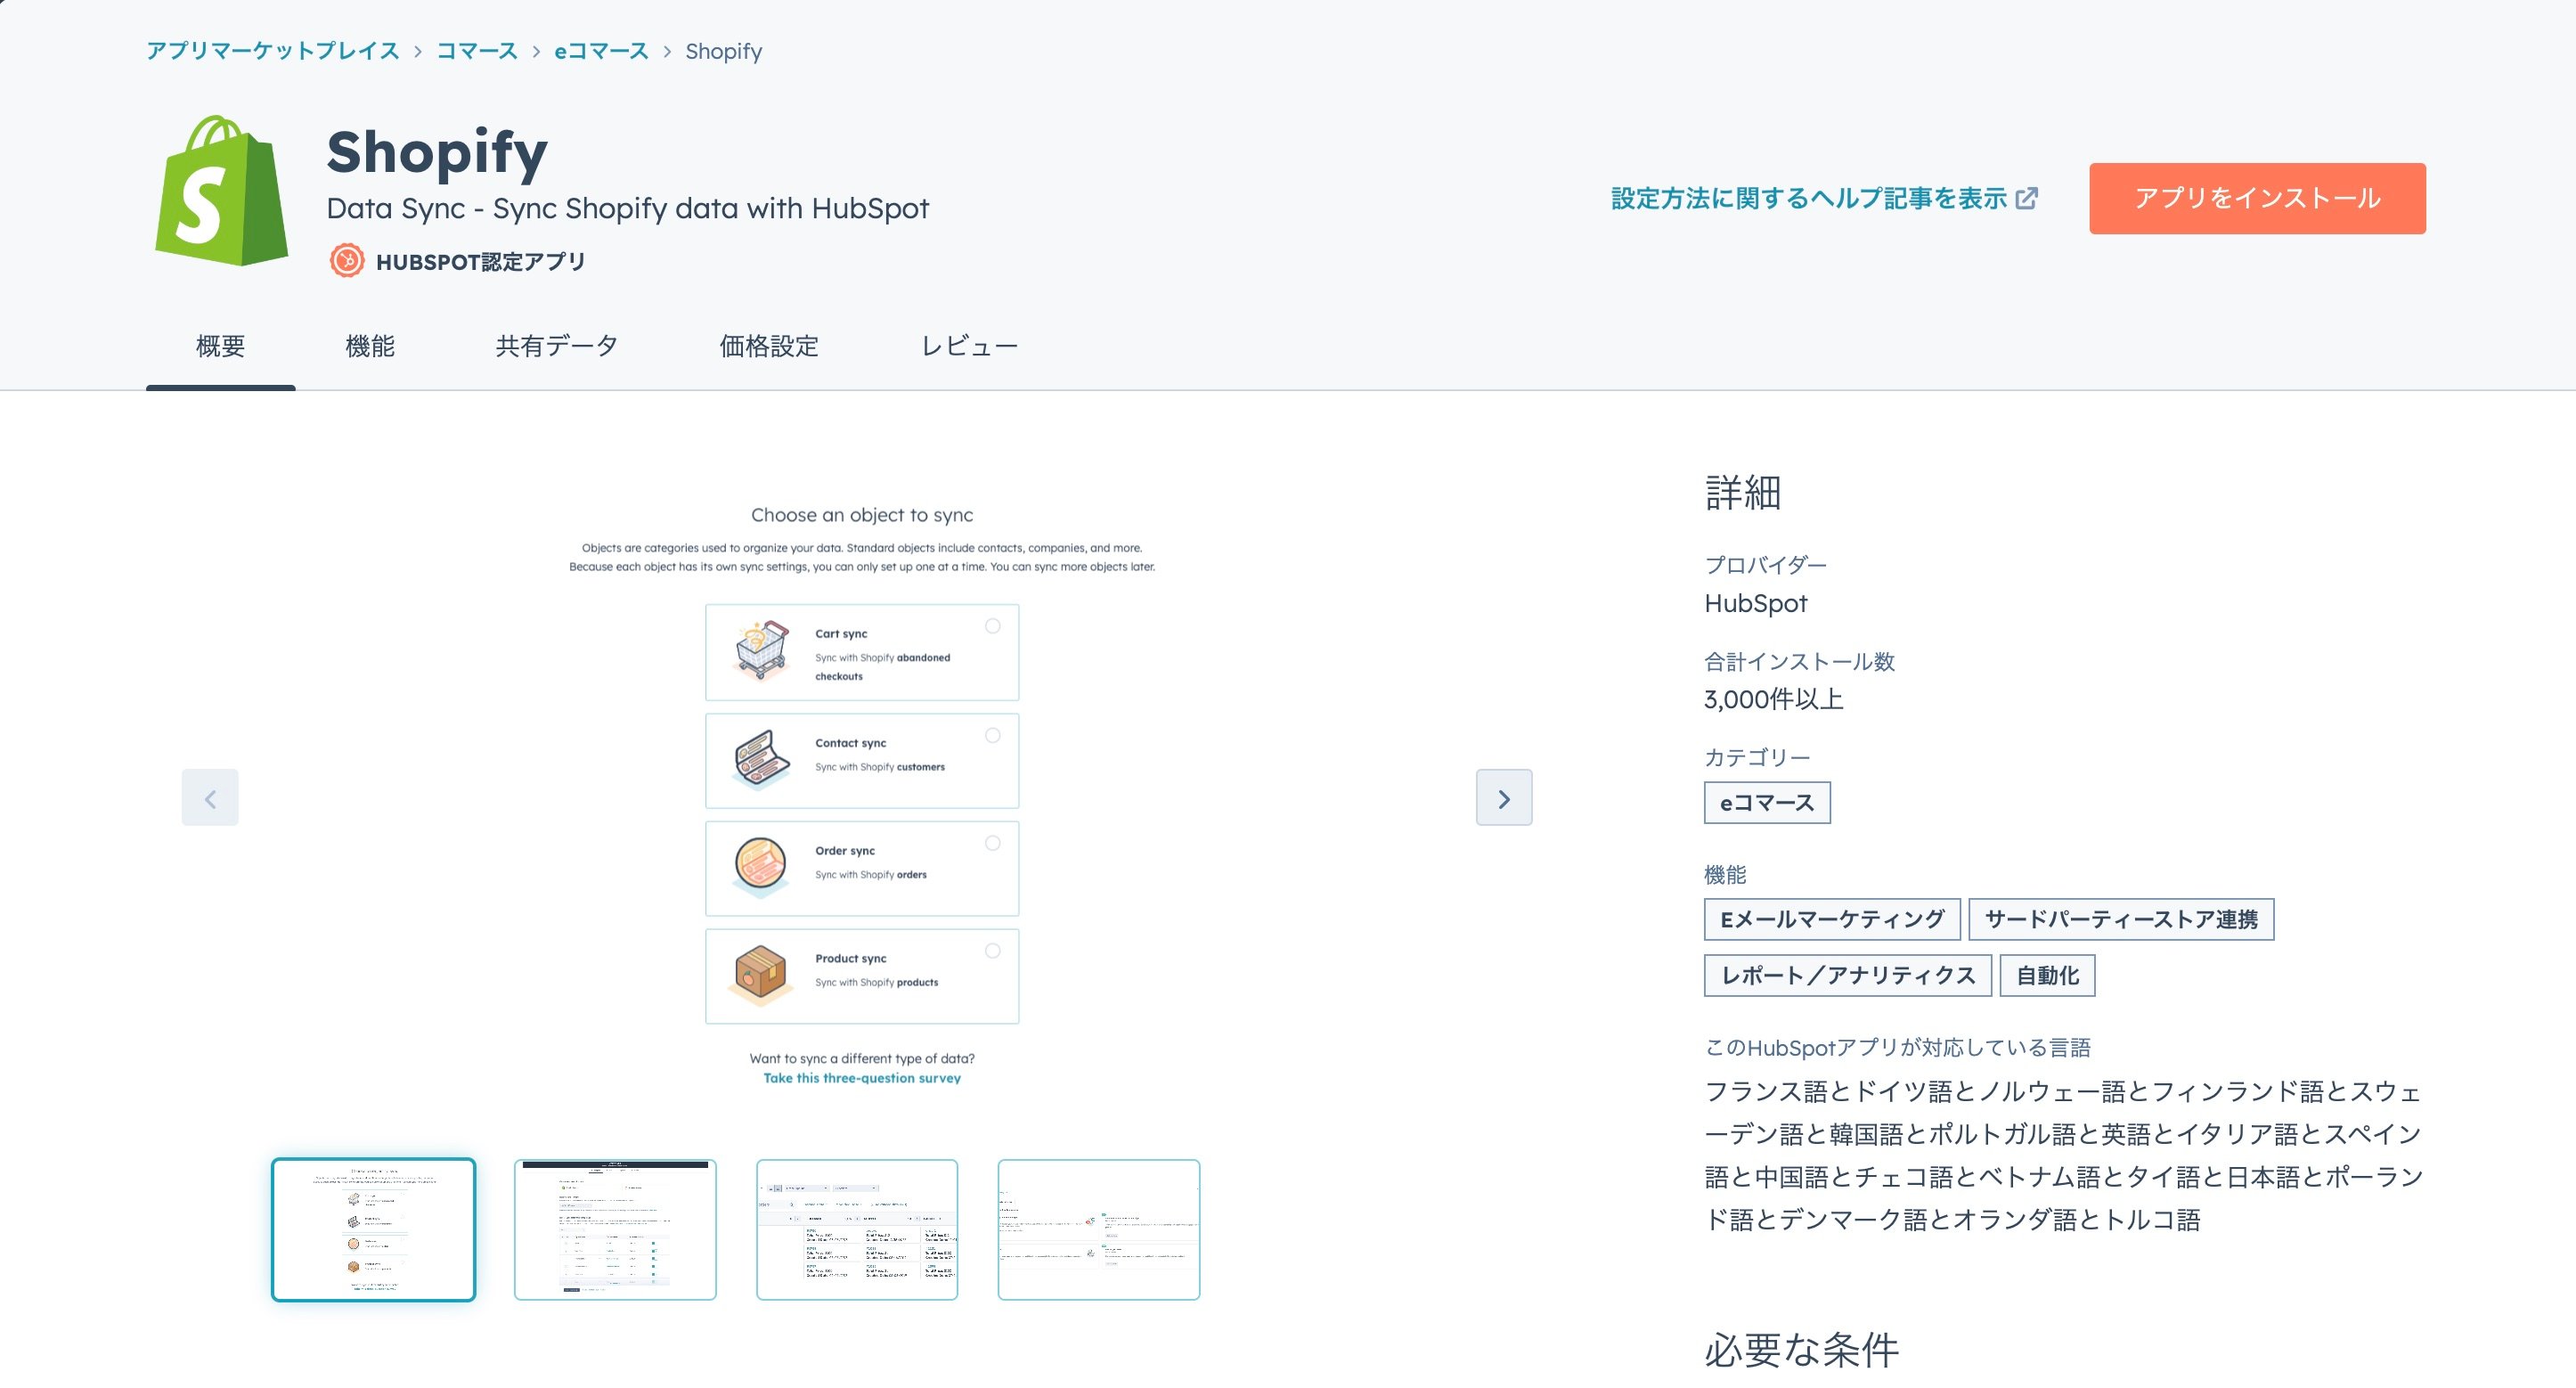Screen dimensions: 2576x1388
Task: Go to アプリマーケットプレイス breadcrumb
Action: point(273,51)
